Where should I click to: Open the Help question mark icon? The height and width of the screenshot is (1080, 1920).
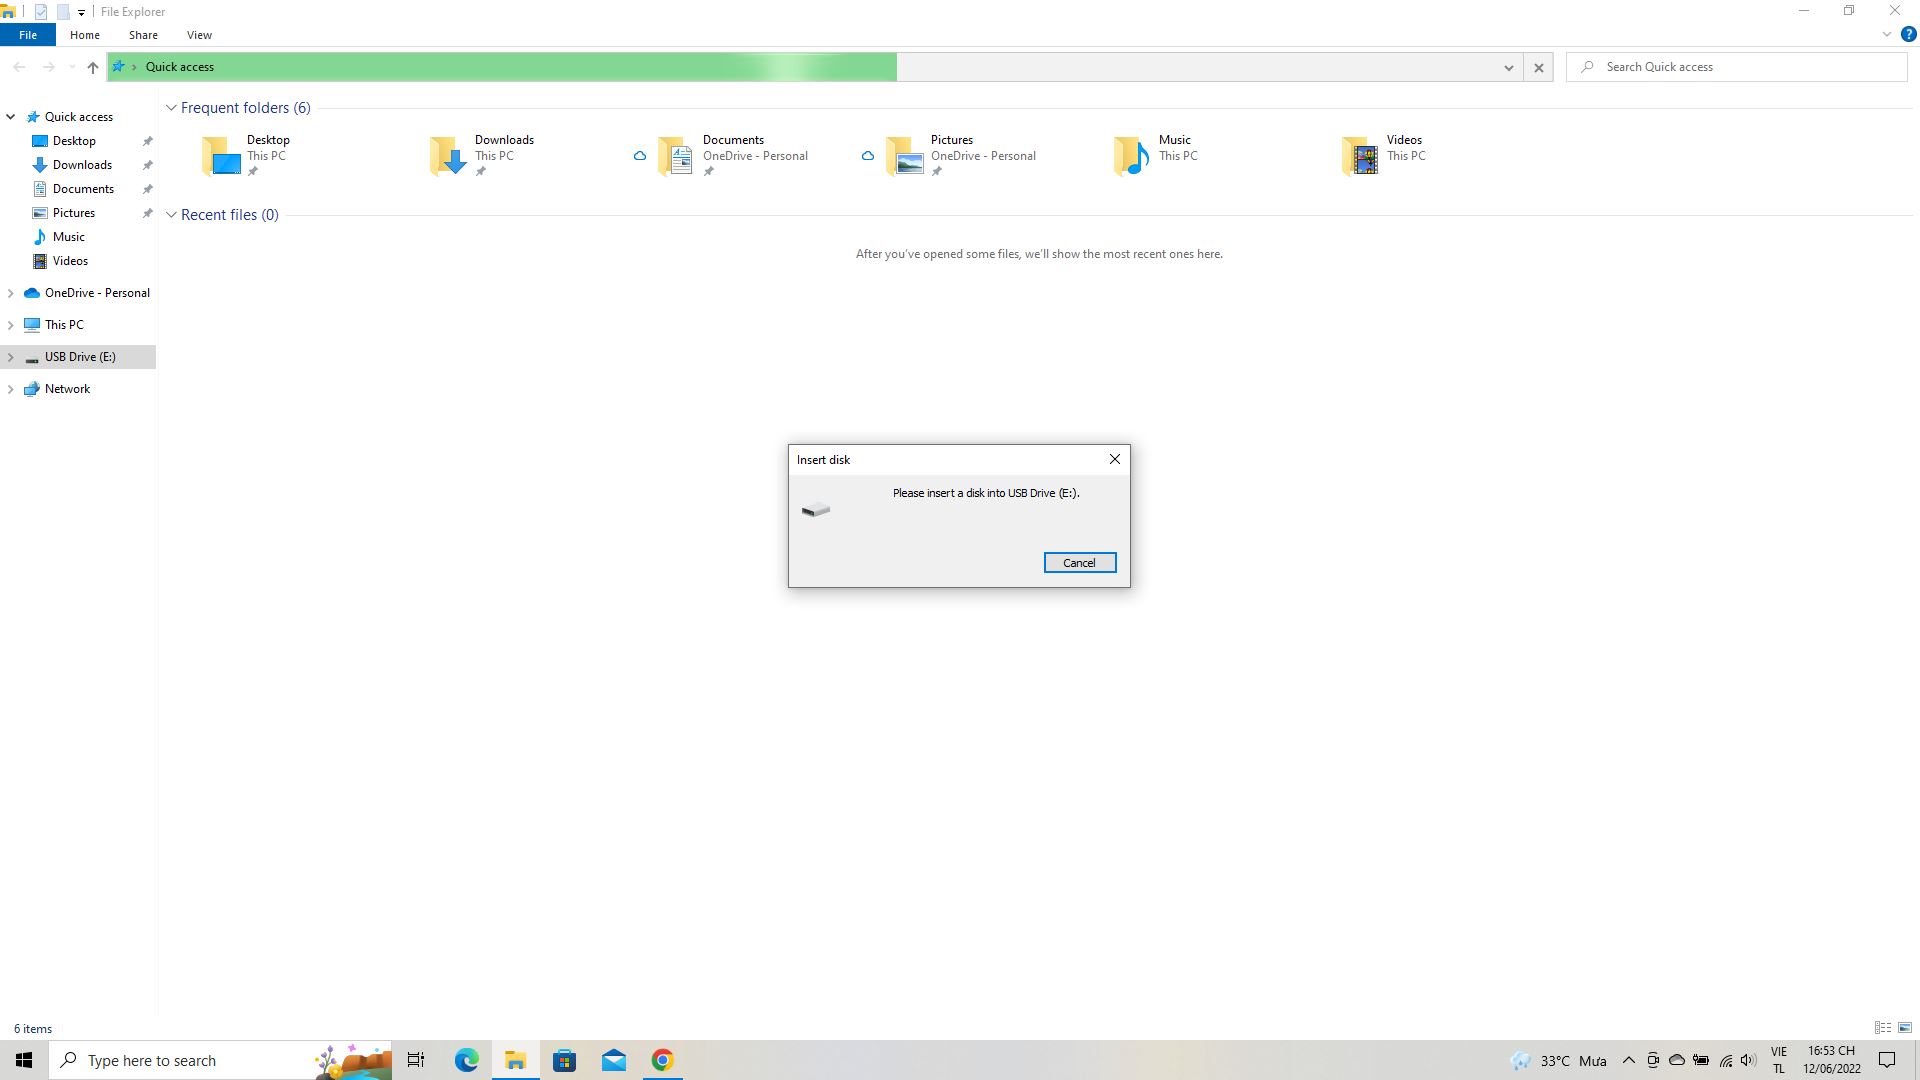click(x=1908, y=34)
